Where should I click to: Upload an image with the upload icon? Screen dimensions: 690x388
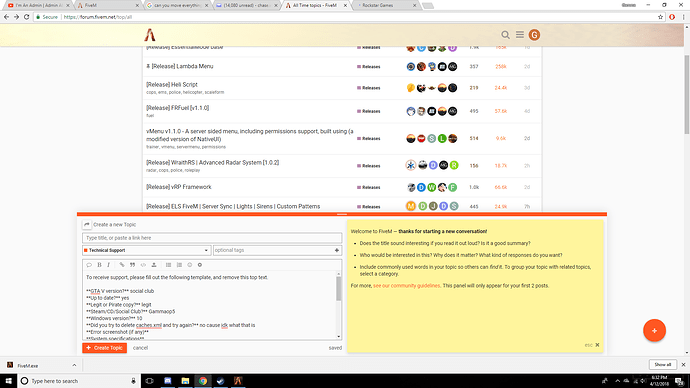pos(154,265)
